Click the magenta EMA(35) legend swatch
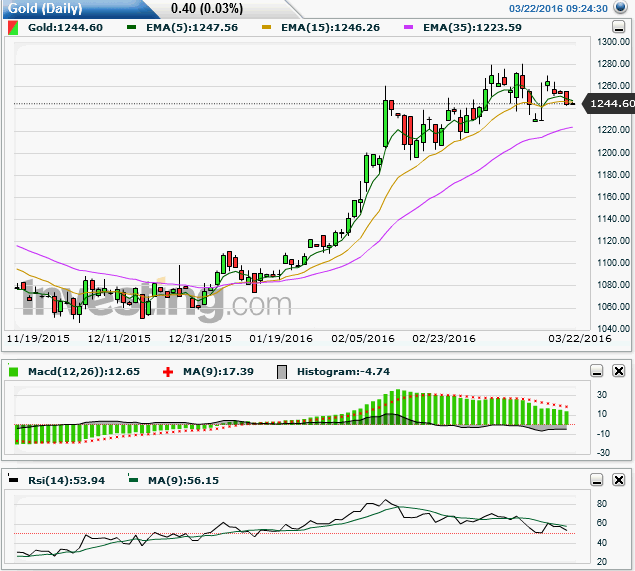The width and height of the screenshot is (635, 571). pos(409,27)
